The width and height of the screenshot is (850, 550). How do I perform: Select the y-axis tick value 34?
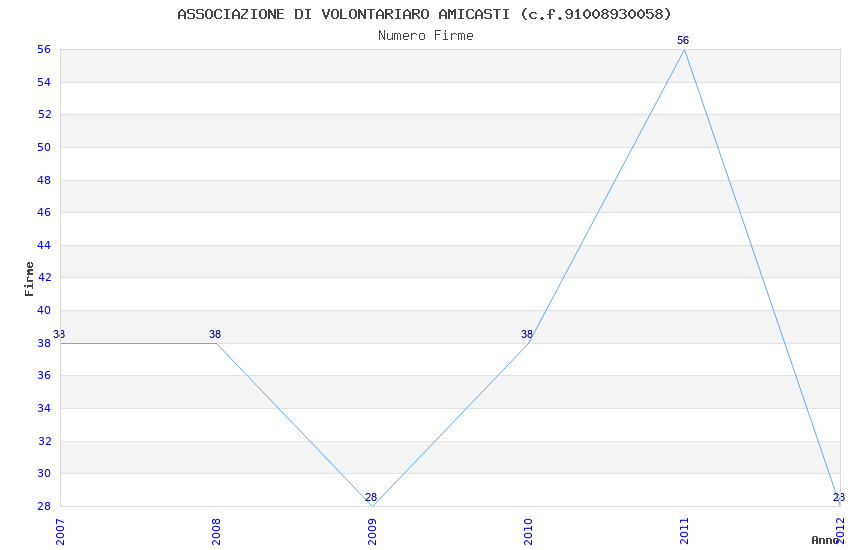44,409
